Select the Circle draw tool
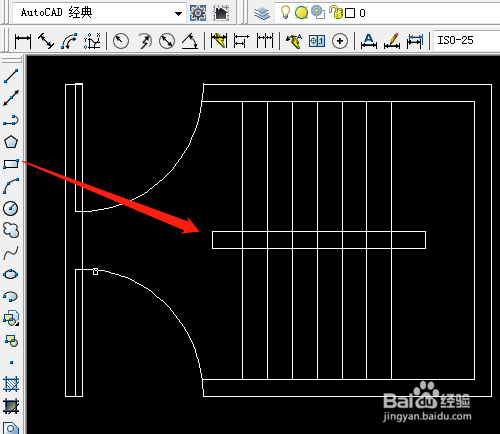This screenshot has height=434, width=500. [x=11, y=208]
